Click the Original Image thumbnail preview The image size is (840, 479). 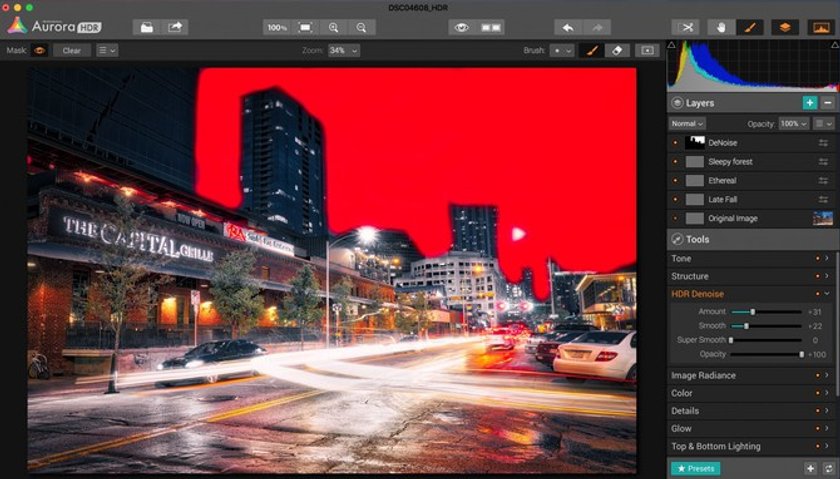[823, 218]
